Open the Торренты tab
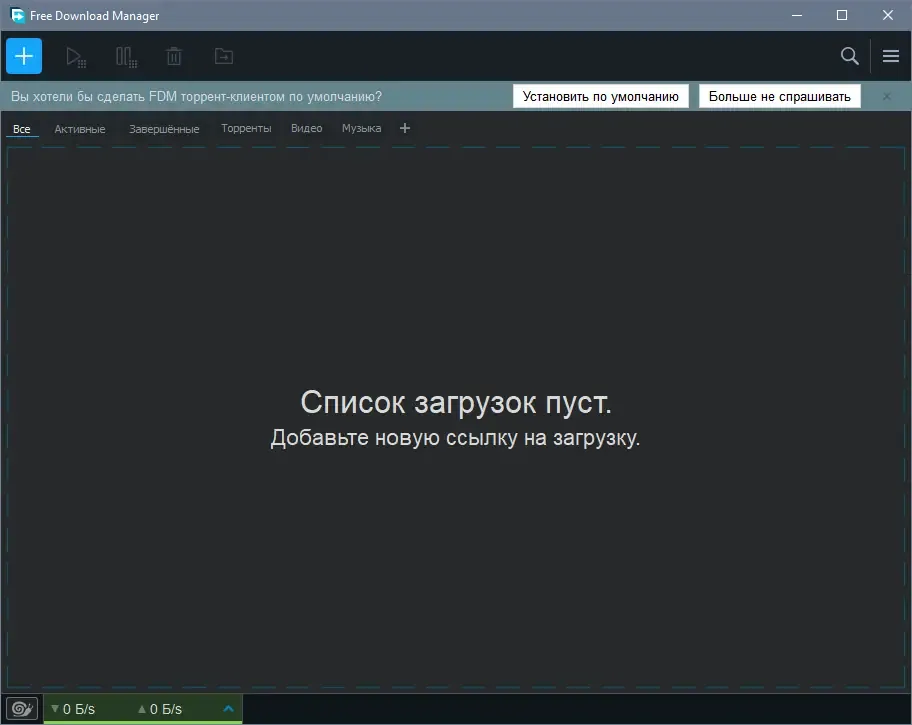 click(246, 128)
